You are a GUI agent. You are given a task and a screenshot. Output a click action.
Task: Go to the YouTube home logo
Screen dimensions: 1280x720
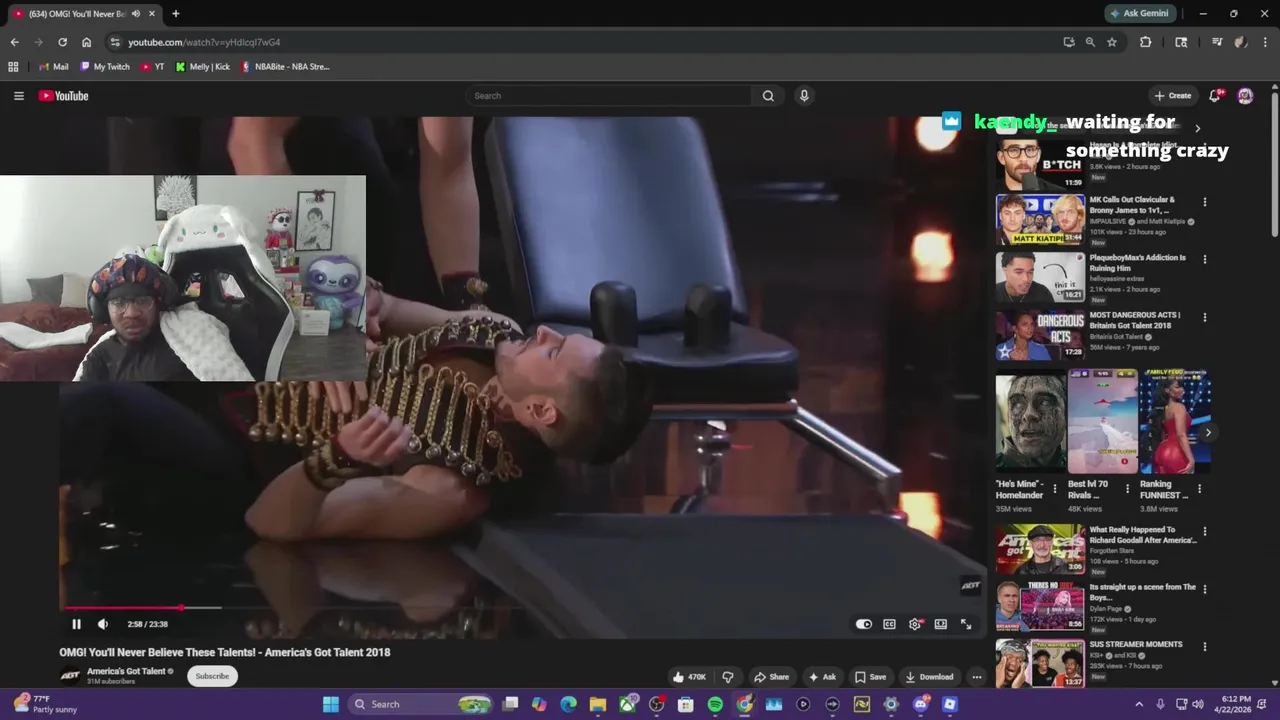point(64,96)
